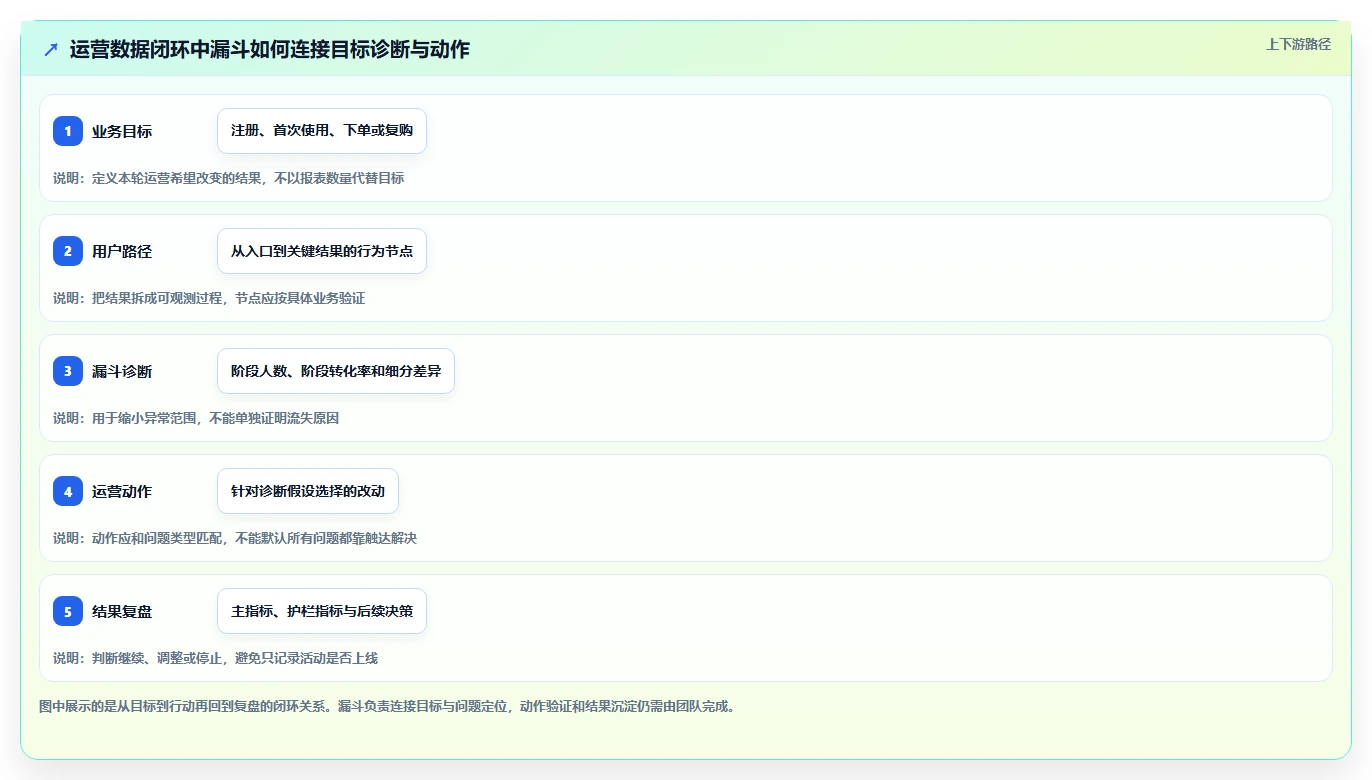1372x780 pixels.
Task: Click the 阶段人数、阶段转化率和细分差异 chip
Action: 336,371
